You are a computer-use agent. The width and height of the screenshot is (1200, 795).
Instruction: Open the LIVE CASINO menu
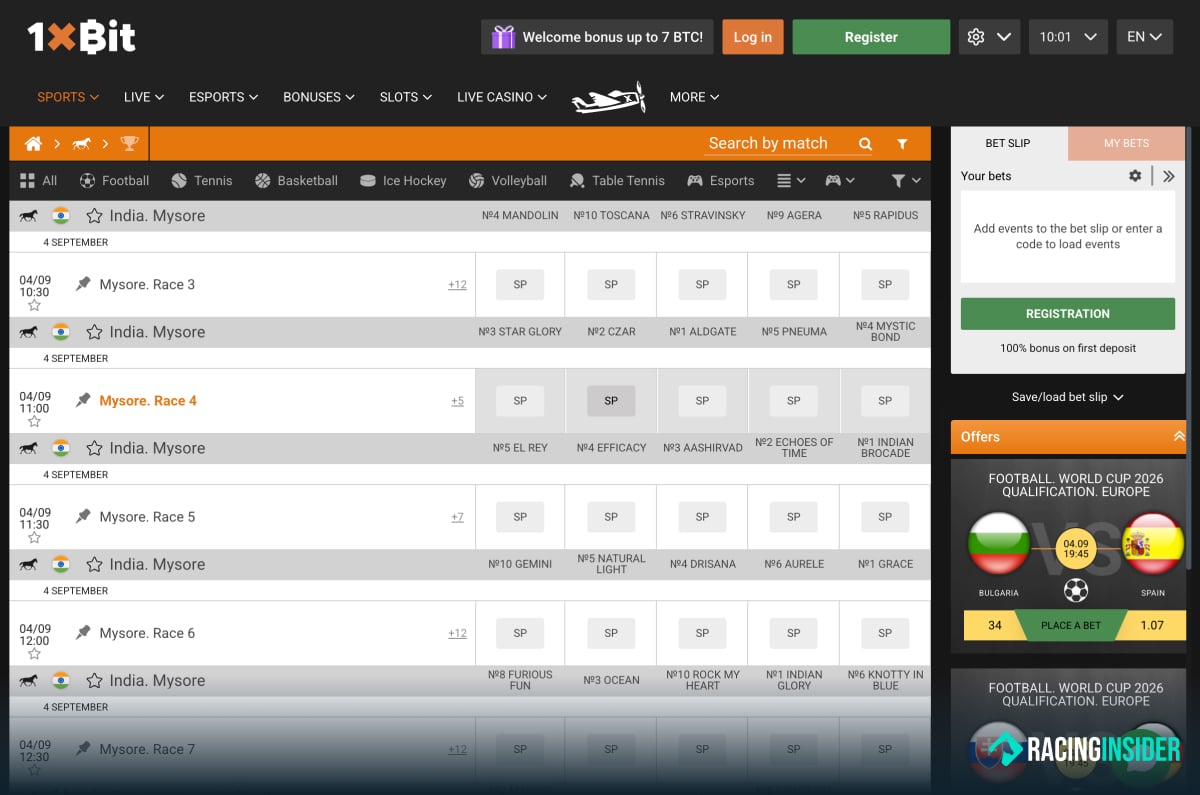tap(502, 97)
